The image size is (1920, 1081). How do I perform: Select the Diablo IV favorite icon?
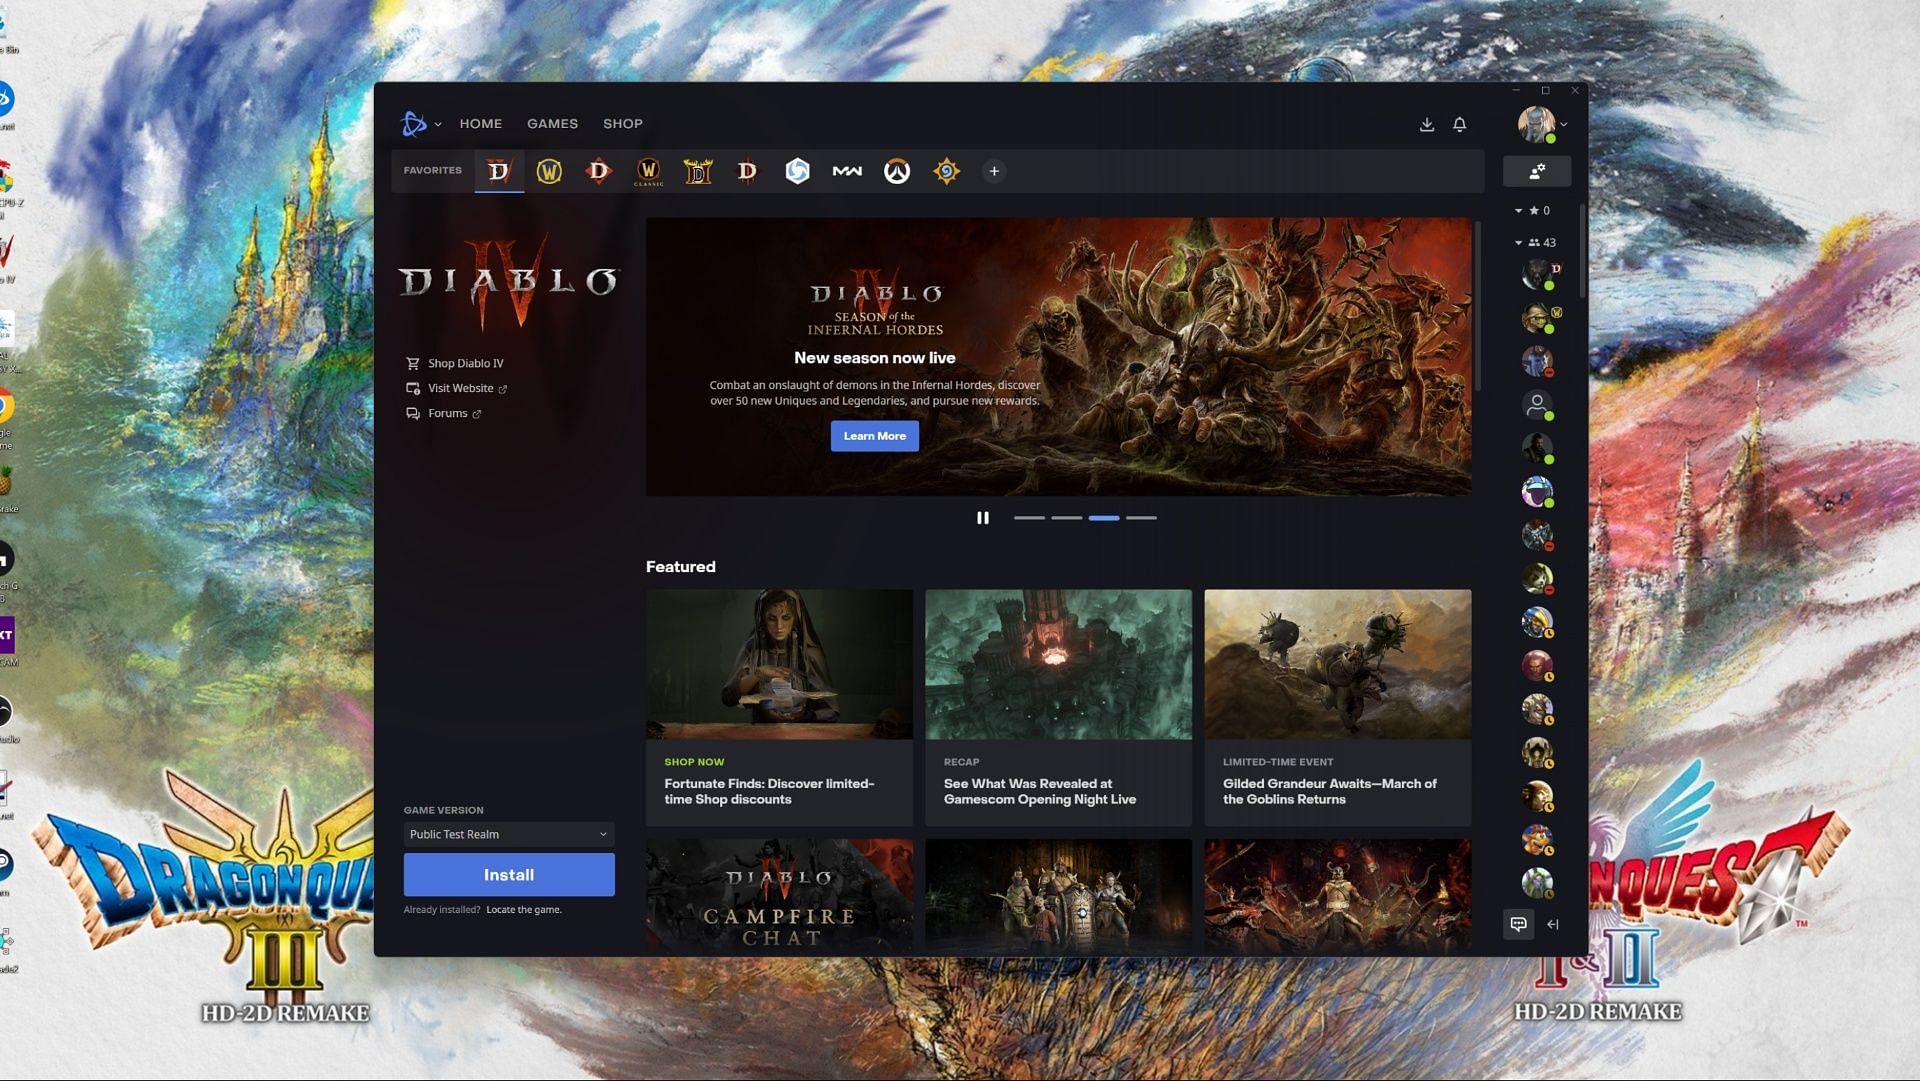[x=498, y=171]
